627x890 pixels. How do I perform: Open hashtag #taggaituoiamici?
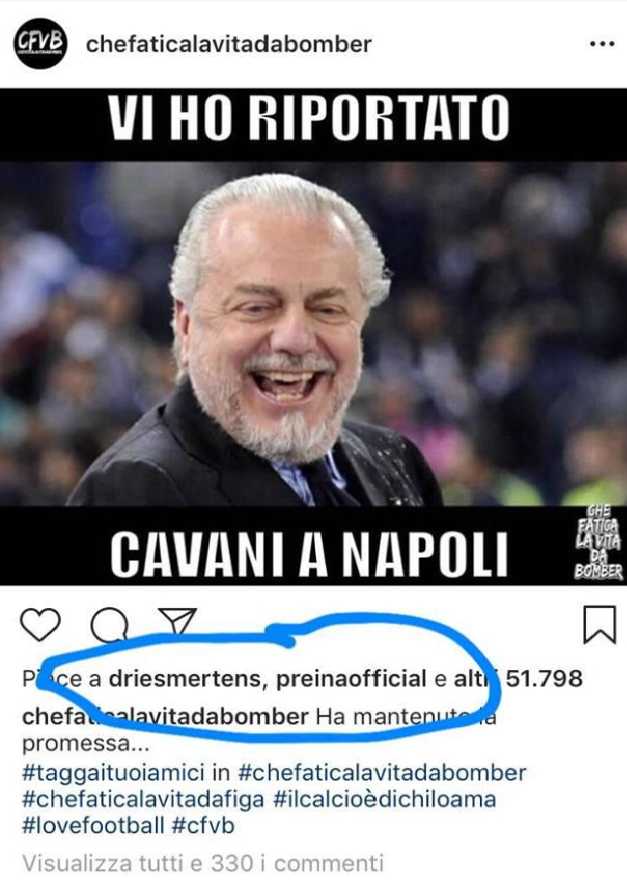125,773
